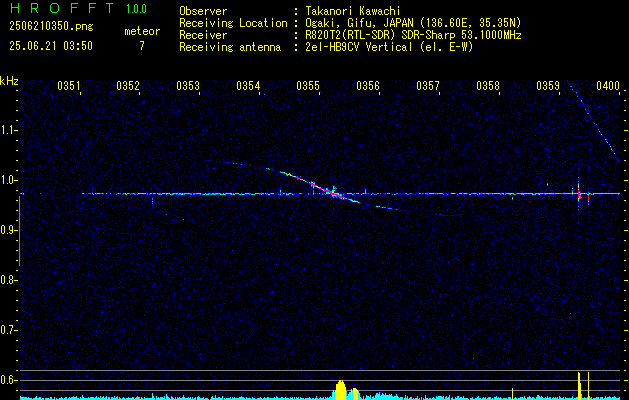
Task: Click the grey vertical band marker on the left axis
Action: click(x=20, y=231)
